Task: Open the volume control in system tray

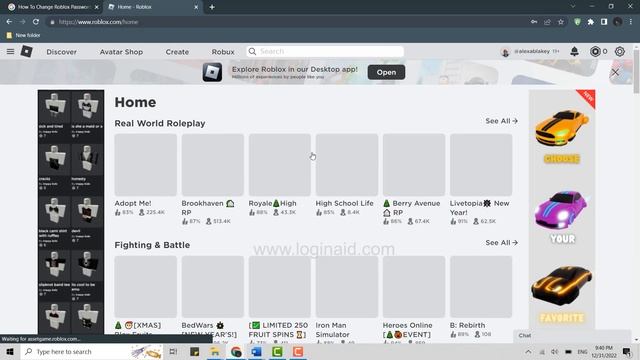Action: tap(554, 351)
